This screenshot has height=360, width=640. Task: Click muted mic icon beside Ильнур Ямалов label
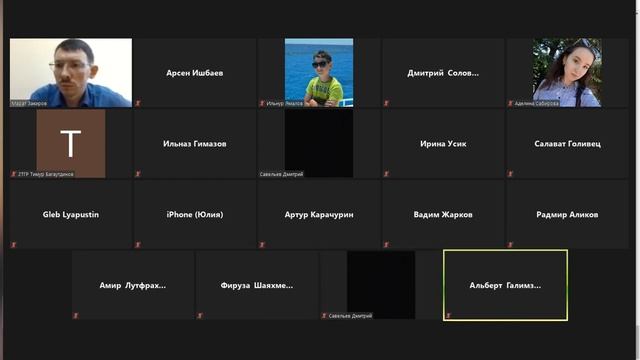pos(262,103)
